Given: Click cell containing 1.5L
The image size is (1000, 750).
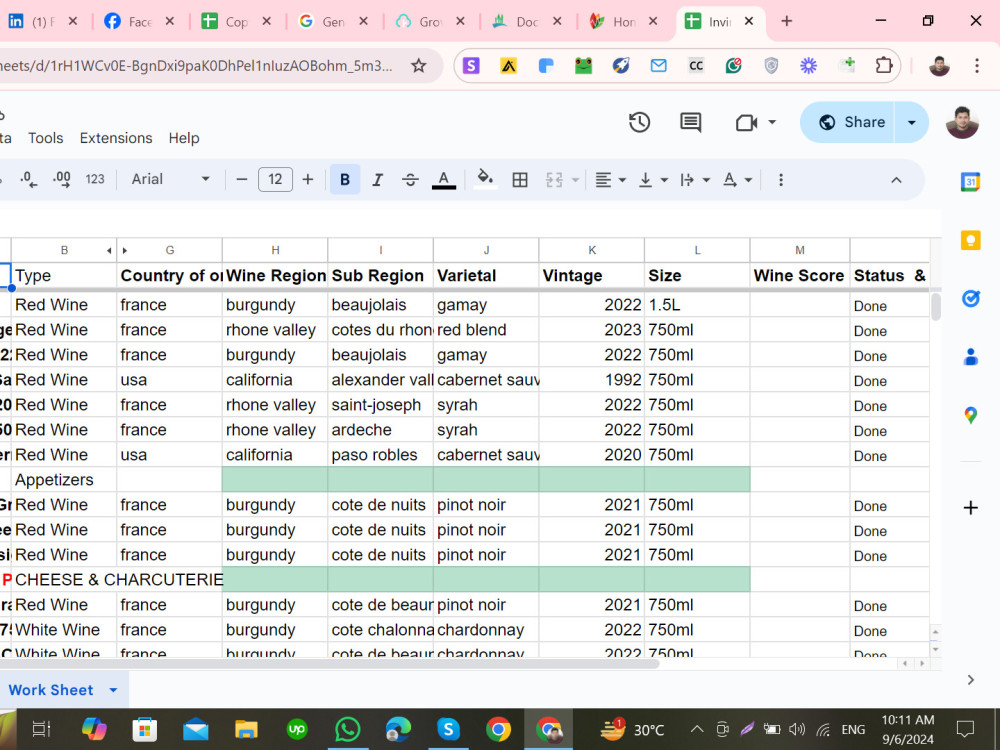Looking at the screenshot, I should [696, 305].
